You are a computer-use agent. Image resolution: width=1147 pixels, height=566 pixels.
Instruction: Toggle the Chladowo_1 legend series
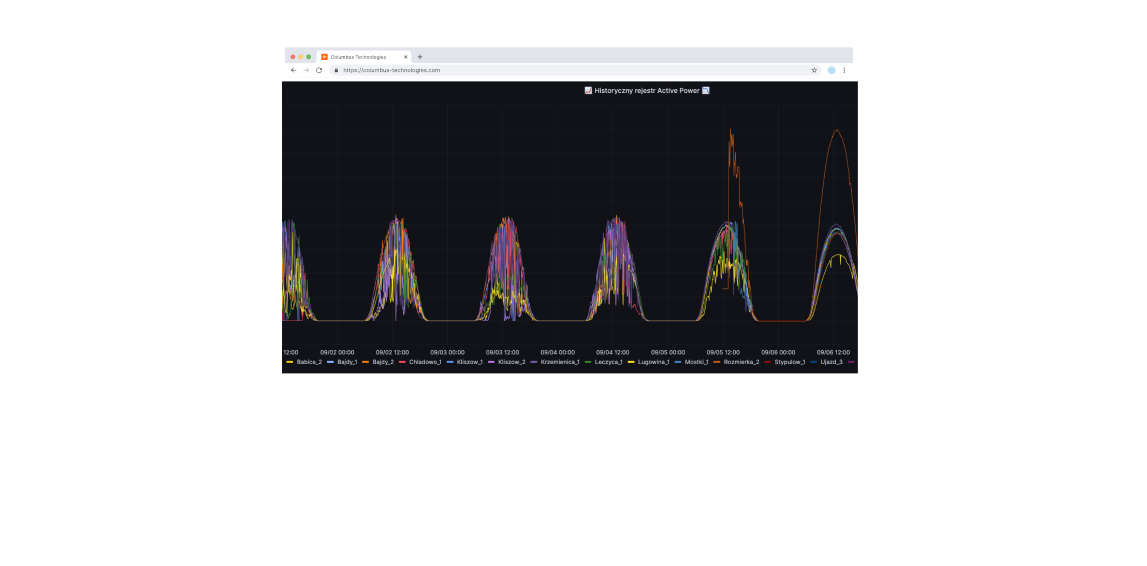coord(425,362)
